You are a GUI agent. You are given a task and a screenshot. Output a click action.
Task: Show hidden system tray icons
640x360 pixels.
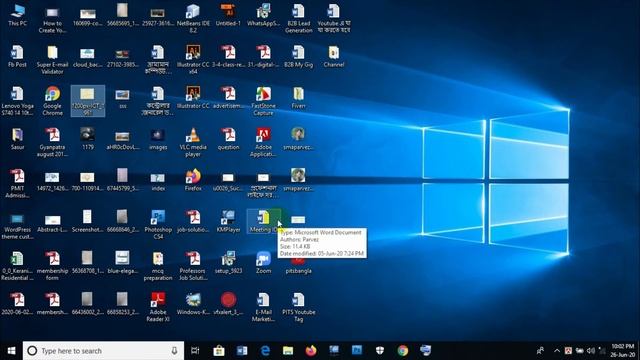point(557,351)
